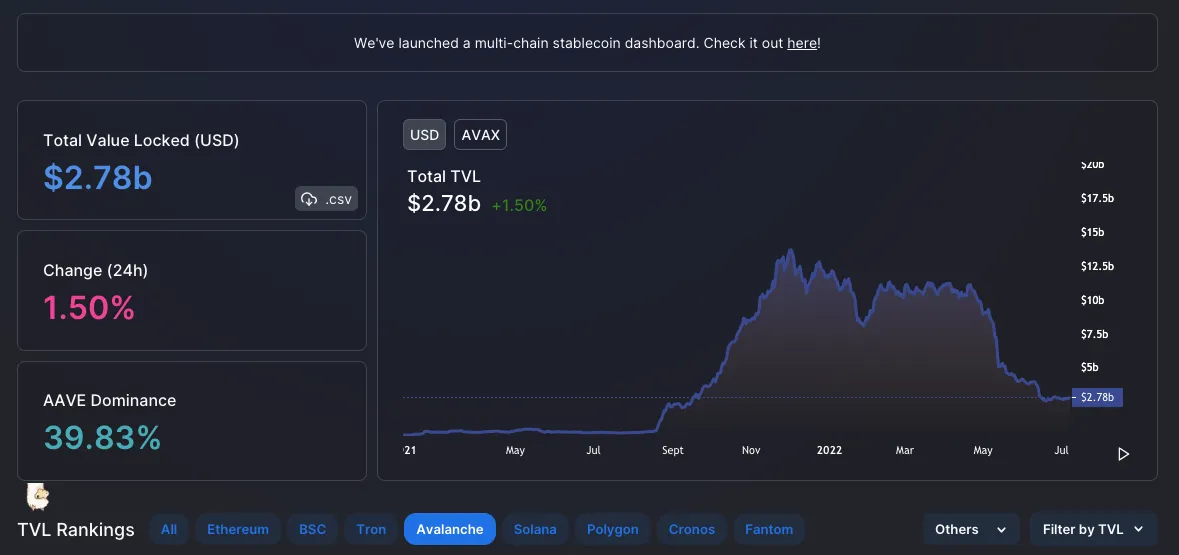Select the BSC chain tab
1179x555 pixels.
(x=312, y=529)
